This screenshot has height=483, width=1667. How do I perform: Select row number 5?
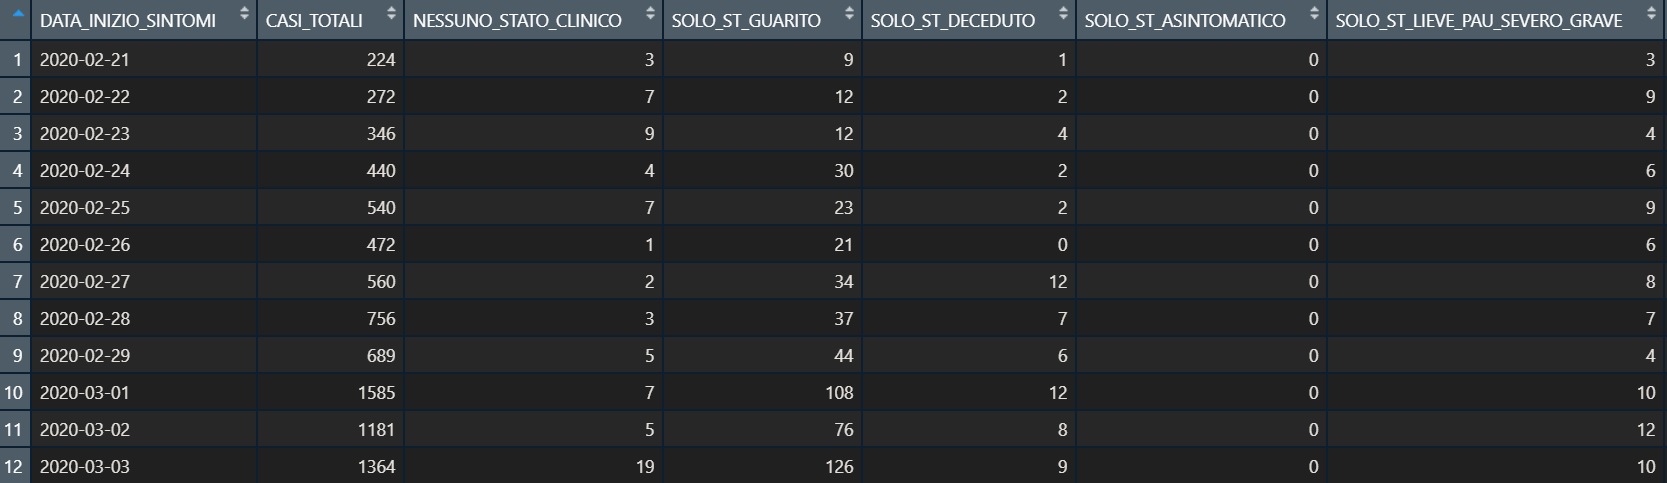point(17,208)
